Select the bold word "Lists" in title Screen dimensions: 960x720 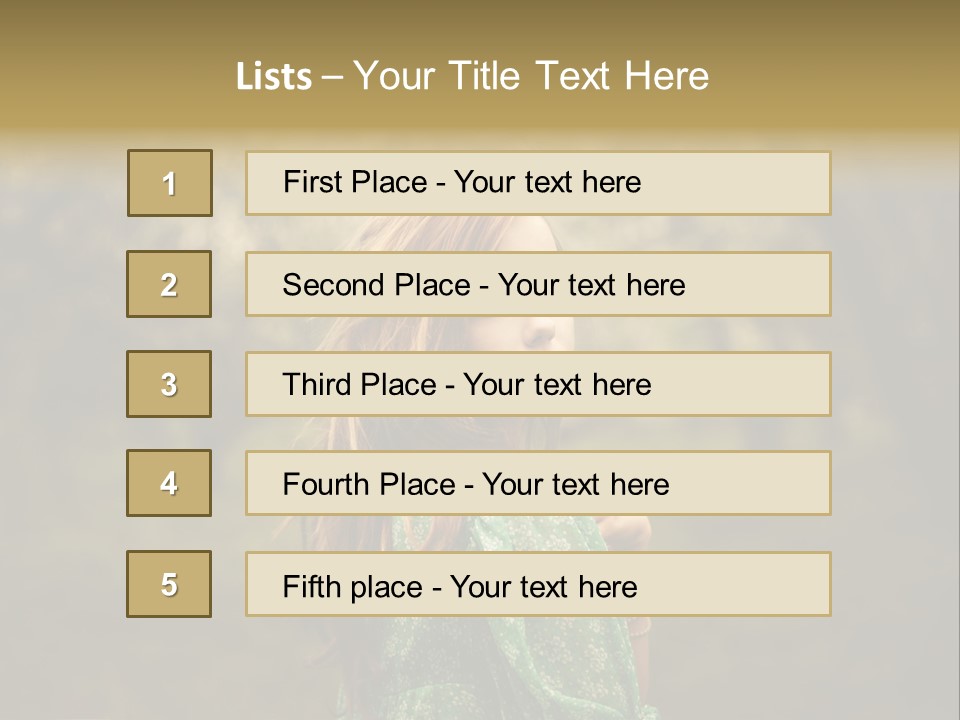coord(274,77)
